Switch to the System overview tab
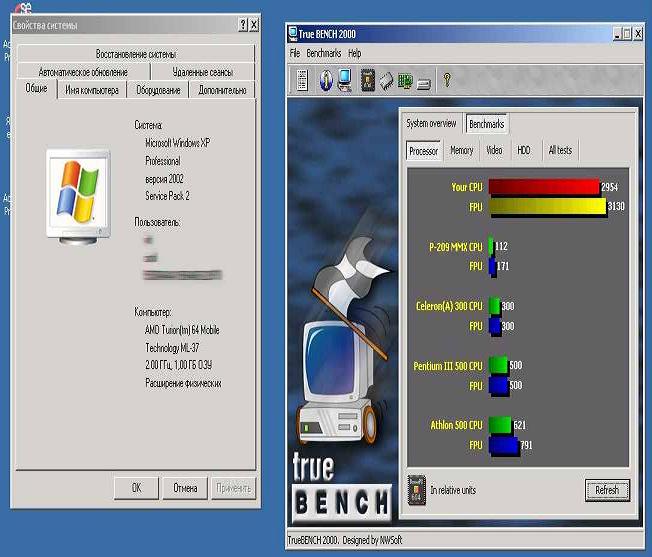This screenshot has height=557, width=652. point(431,124)
